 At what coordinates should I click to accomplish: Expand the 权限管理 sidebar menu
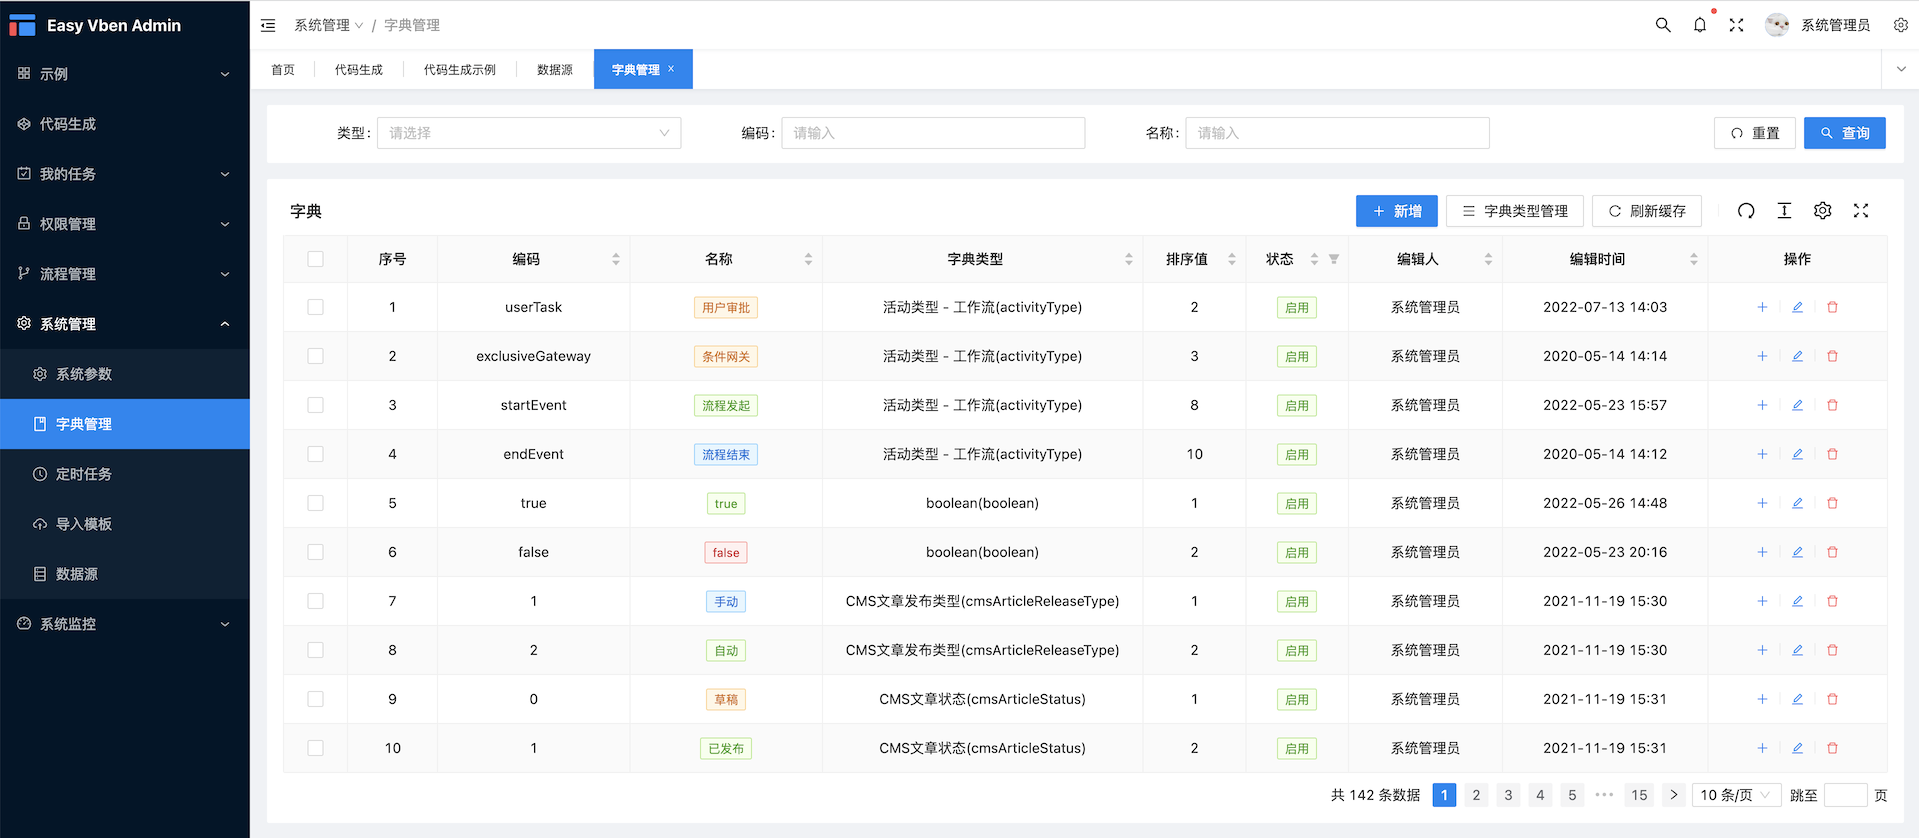(x=125, y=224)
